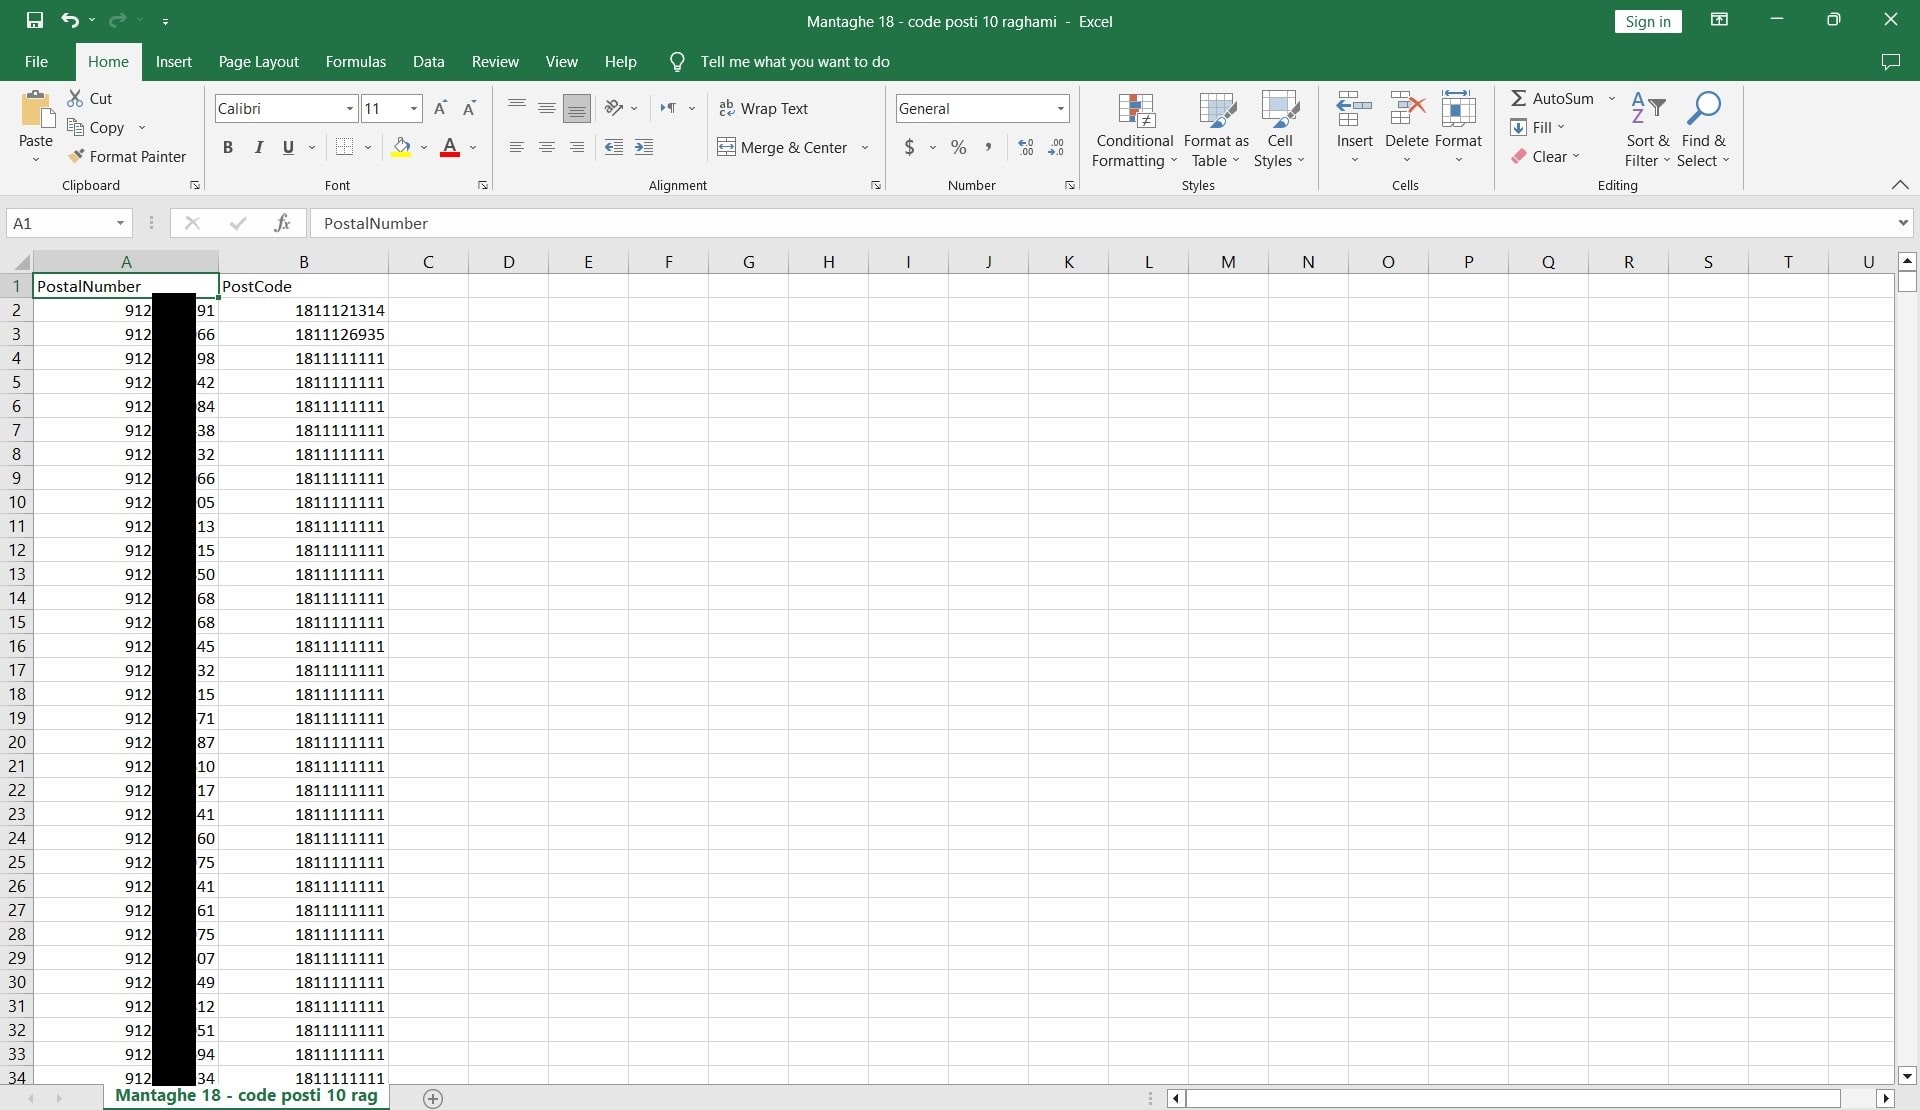Click the Insert Function fx icon
The height and width of the screenshot is (1110, 1920).
pyautogui.click(x=282, y=223)
